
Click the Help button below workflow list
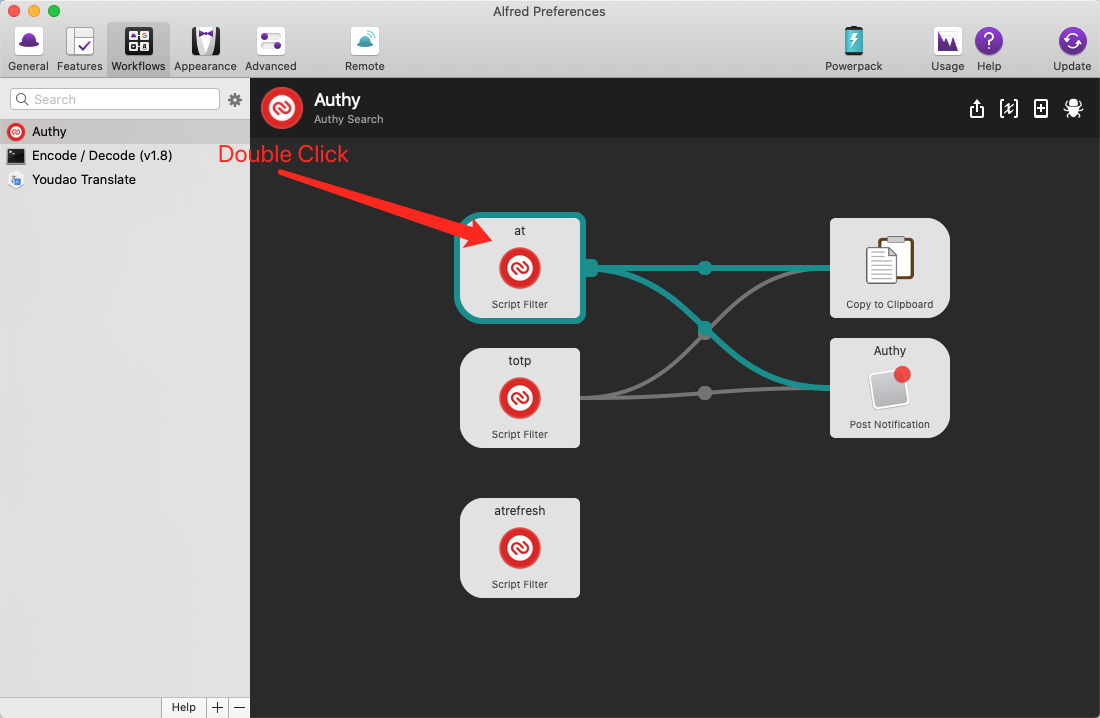pyautogui.click(x=184, y=707)
